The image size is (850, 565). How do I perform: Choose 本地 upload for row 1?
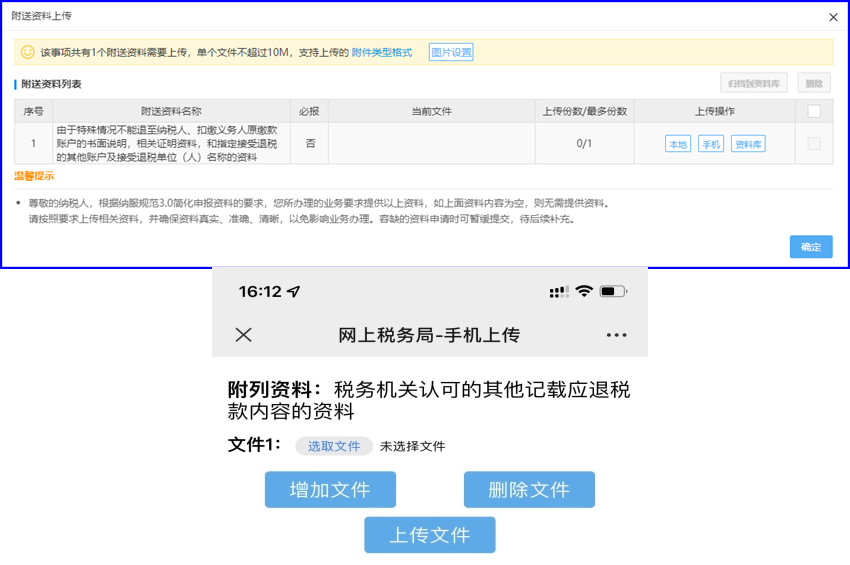click(x=677, y=144)
